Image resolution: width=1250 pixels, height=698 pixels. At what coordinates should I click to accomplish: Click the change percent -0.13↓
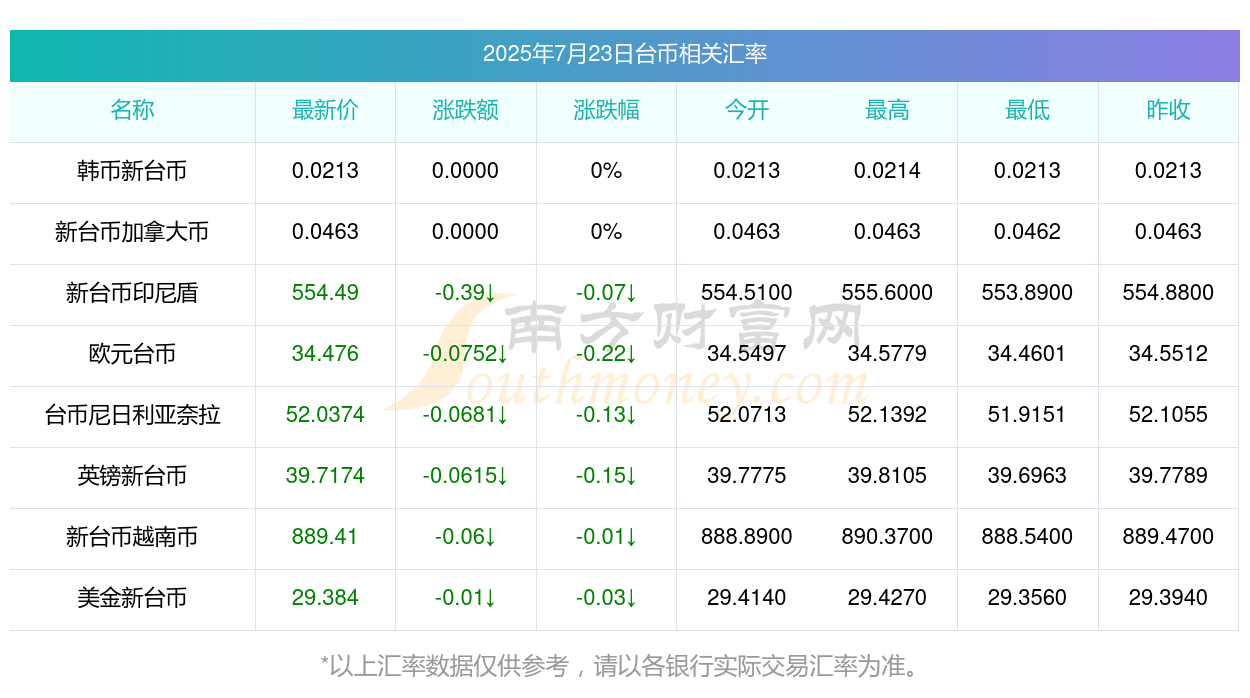tap(606, 415)
